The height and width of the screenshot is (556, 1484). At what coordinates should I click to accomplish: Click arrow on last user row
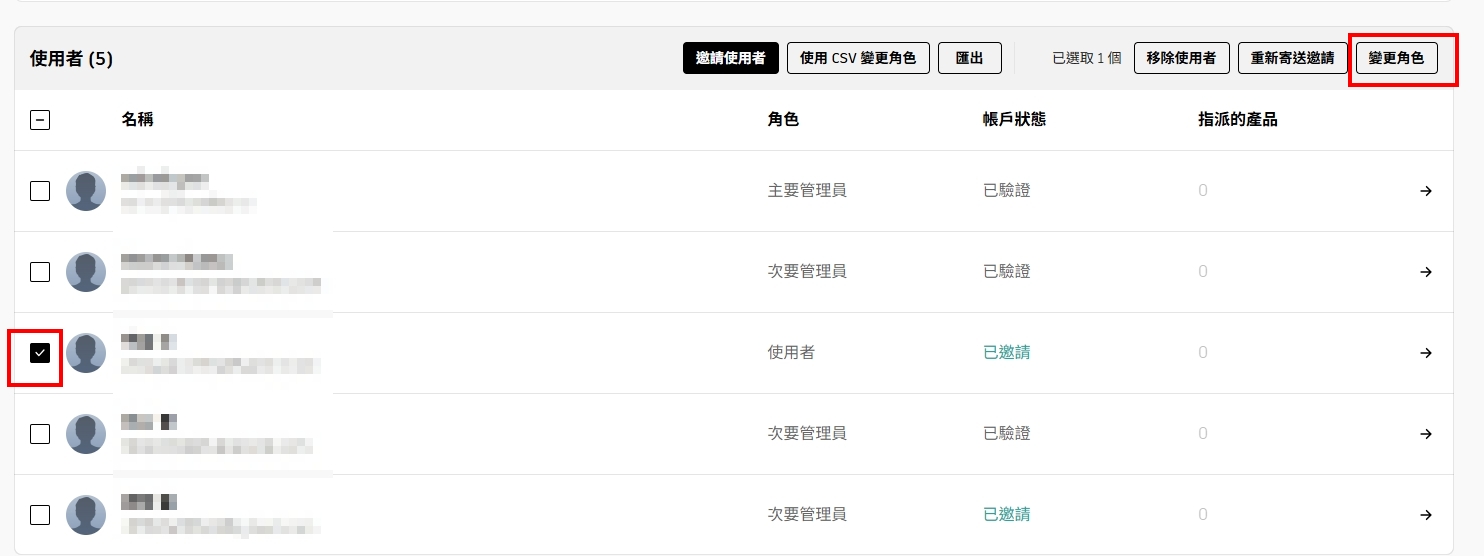pyautogui.click(x=1426, y=515)
